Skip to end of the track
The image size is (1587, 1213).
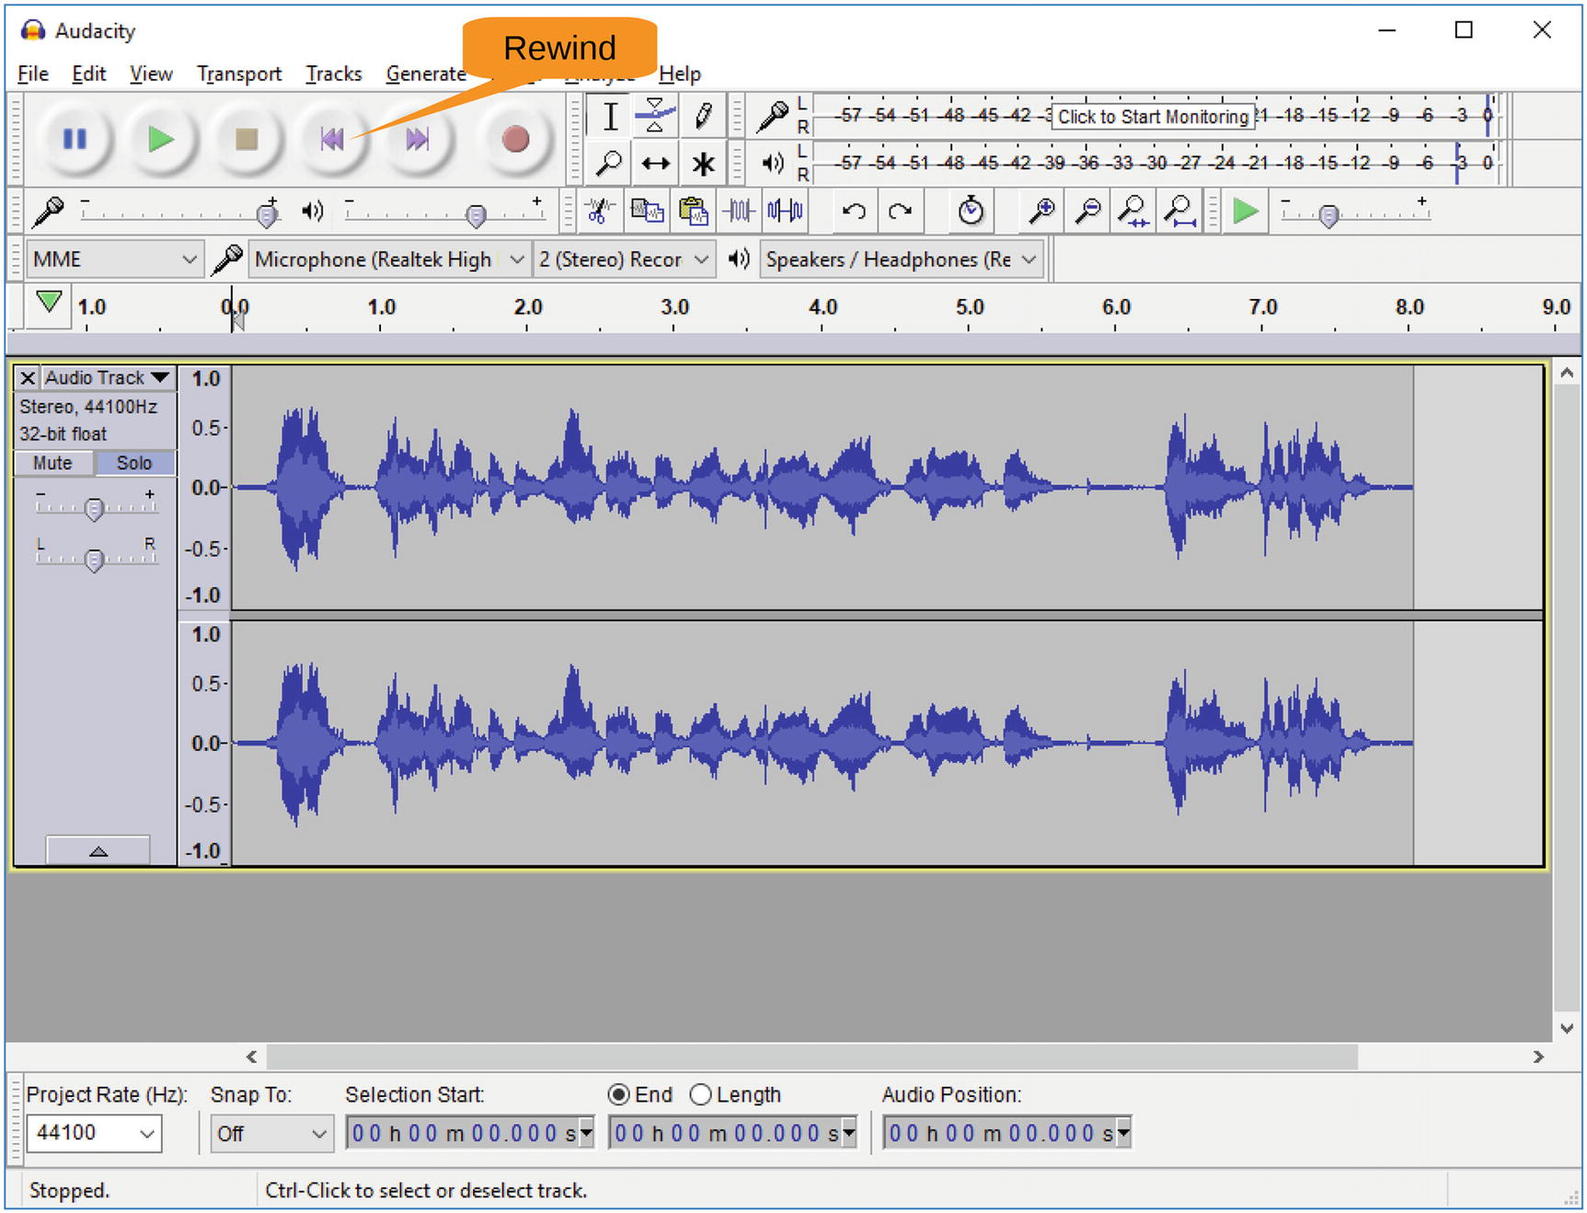[417, 139]
